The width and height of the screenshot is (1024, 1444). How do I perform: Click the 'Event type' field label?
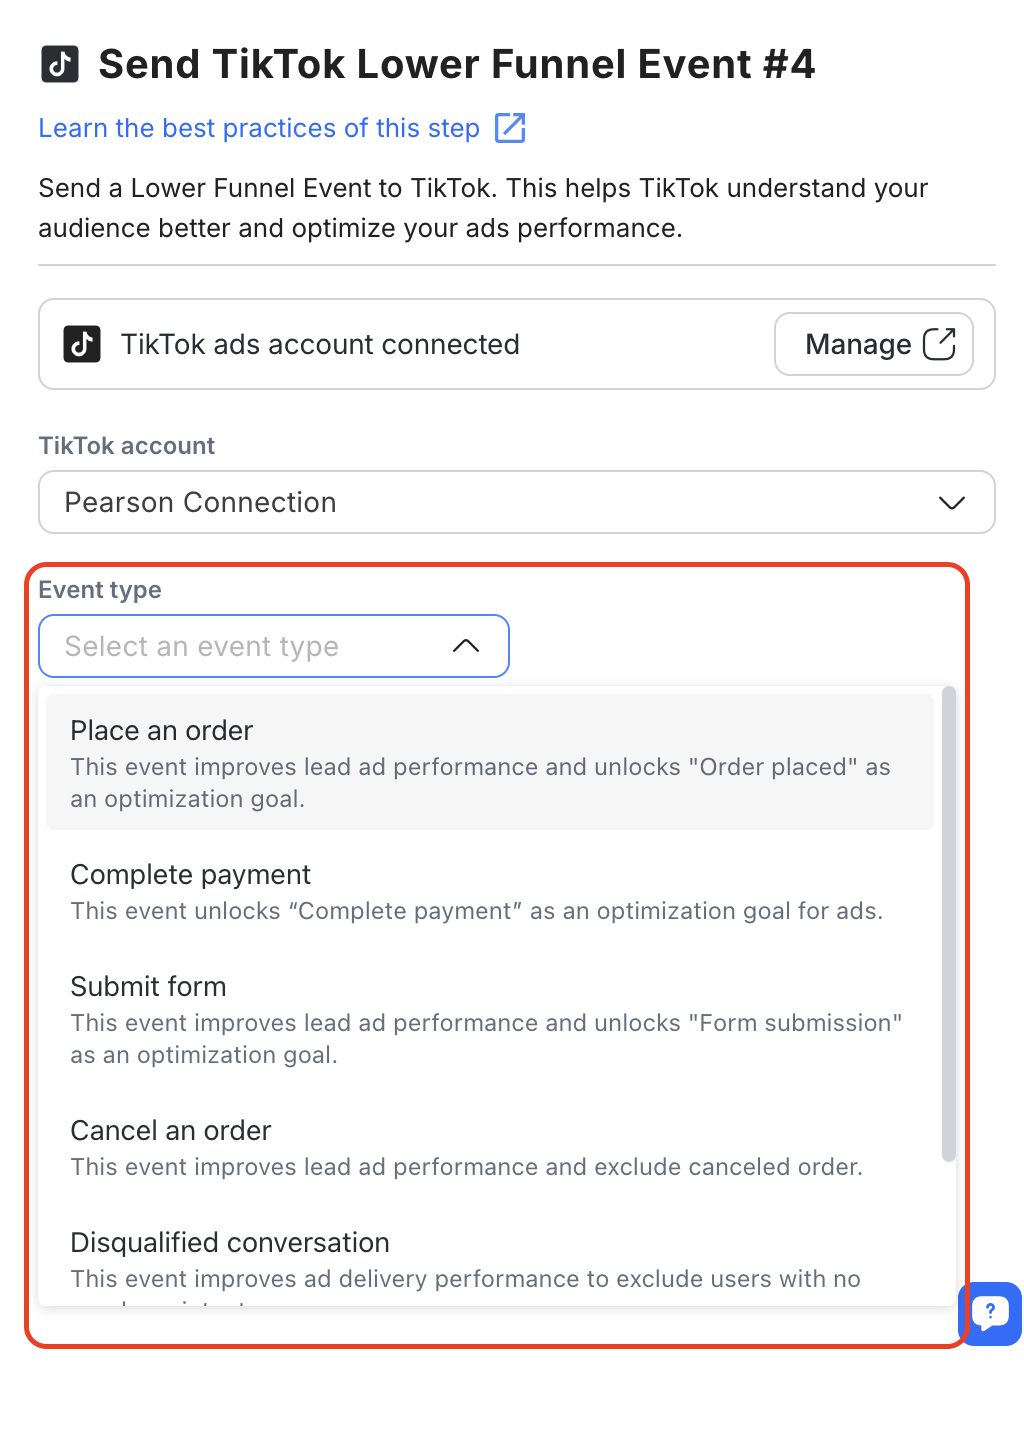[x=100, y=590]
